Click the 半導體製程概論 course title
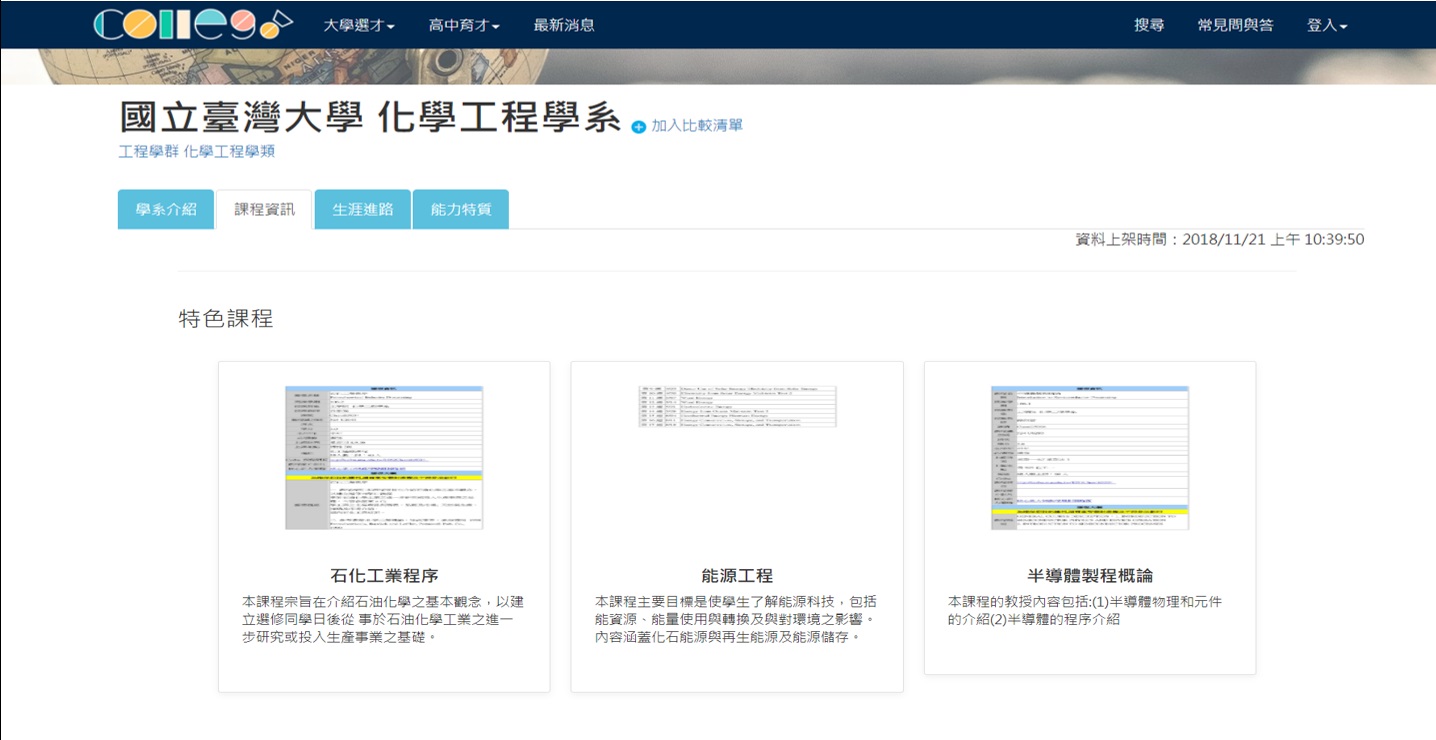 coord(1090,576)
